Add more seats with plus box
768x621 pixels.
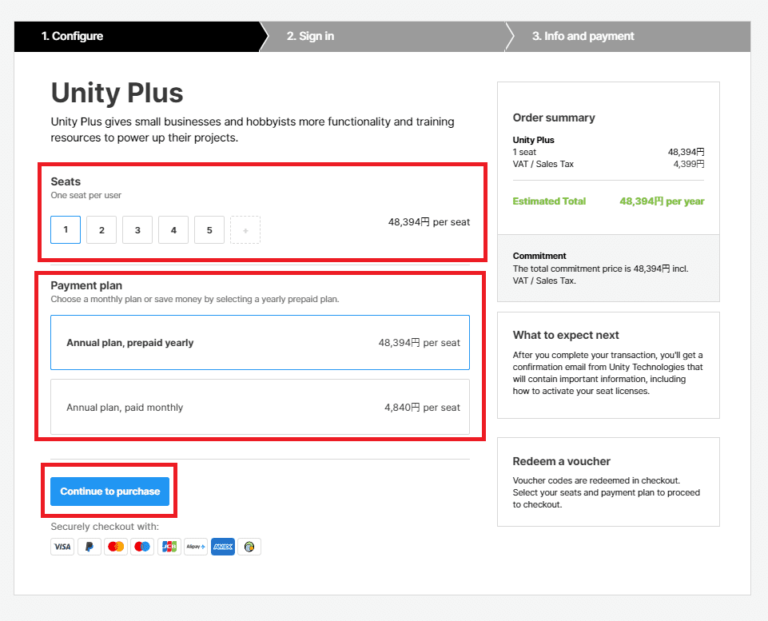[245, 230]
